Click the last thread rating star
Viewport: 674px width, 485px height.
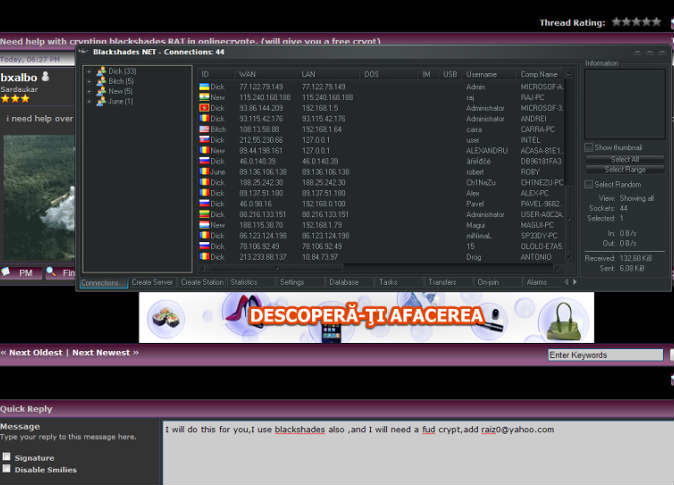pyautogui.click(x=655, y=21)
